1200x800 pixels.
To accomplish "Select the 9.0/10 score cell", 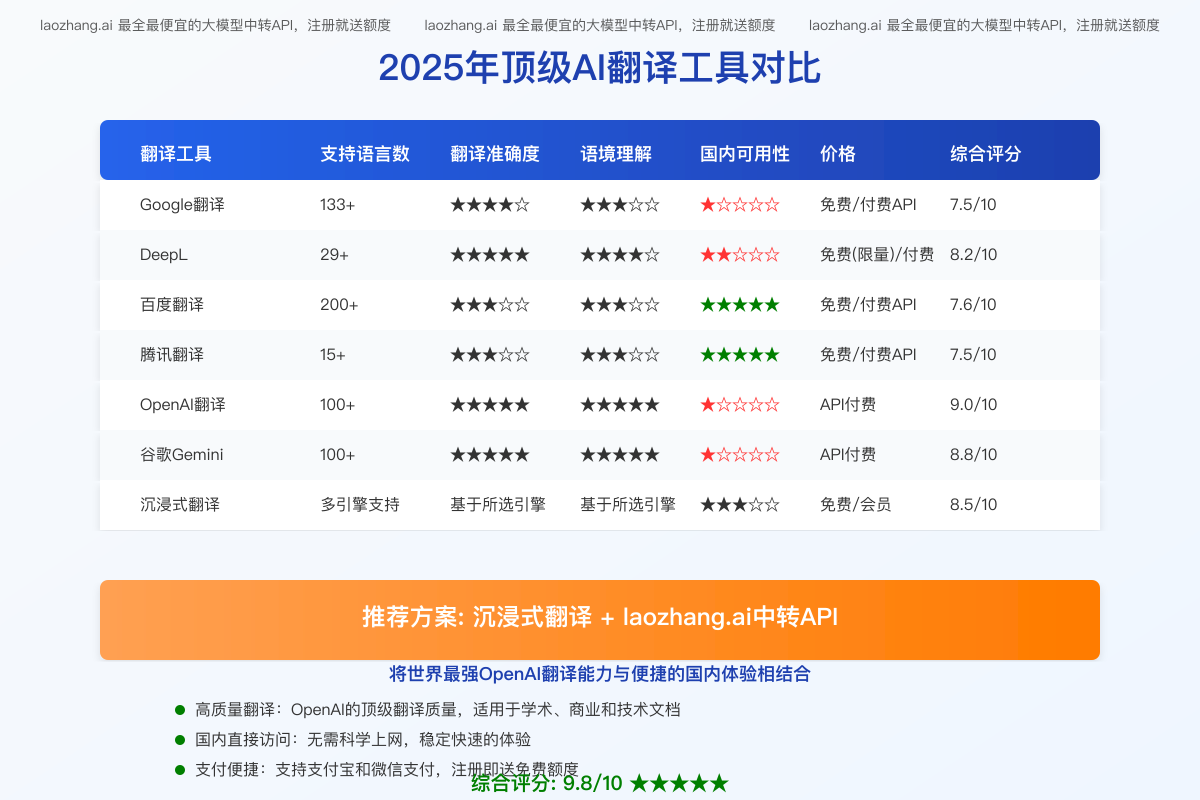I will [x=974, y=405].
